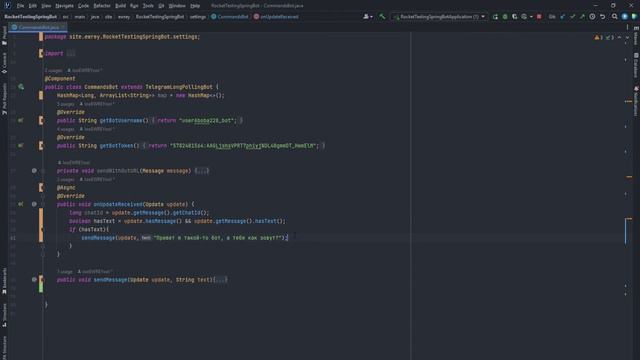Toggle the Database tool window
This screenshot has height=360, width=640.
pos(636,64)
